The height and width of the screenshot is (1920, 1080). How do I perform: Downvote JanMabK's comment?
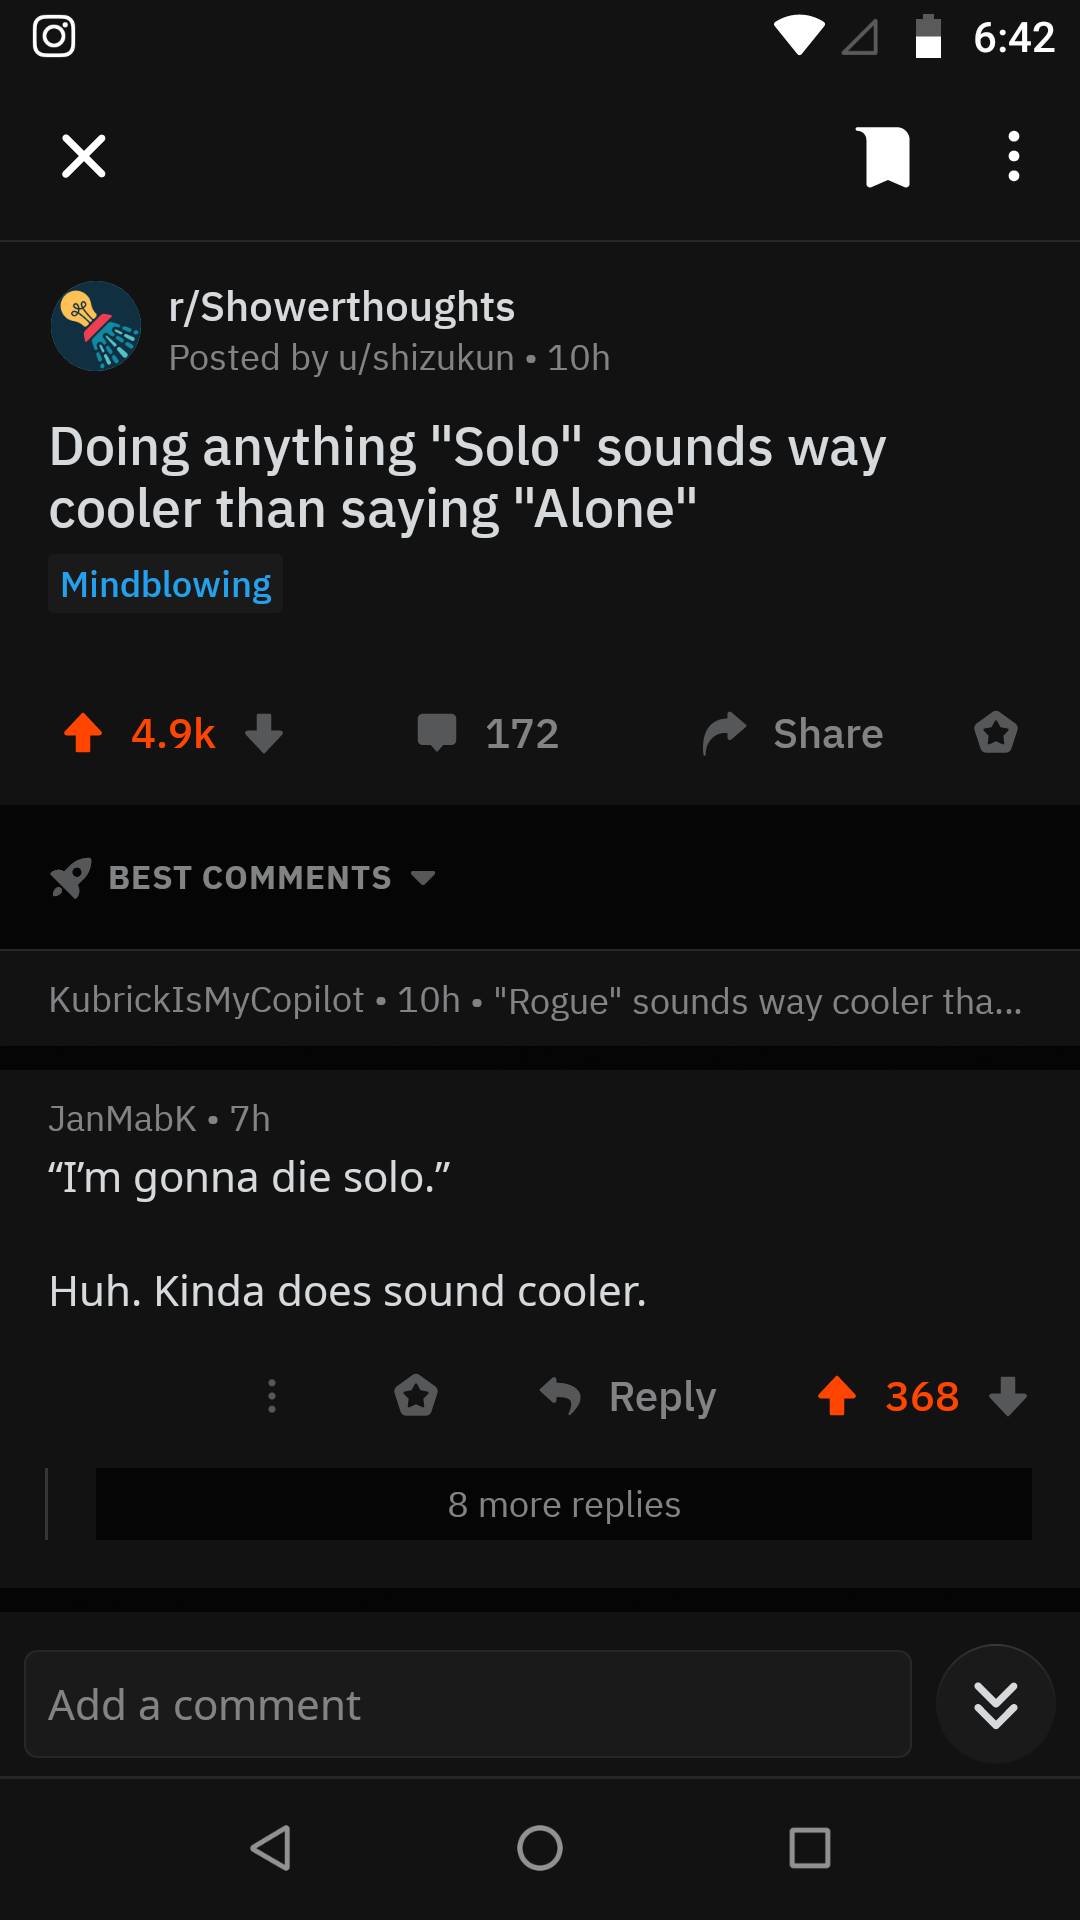[x=1008, y=1397]
